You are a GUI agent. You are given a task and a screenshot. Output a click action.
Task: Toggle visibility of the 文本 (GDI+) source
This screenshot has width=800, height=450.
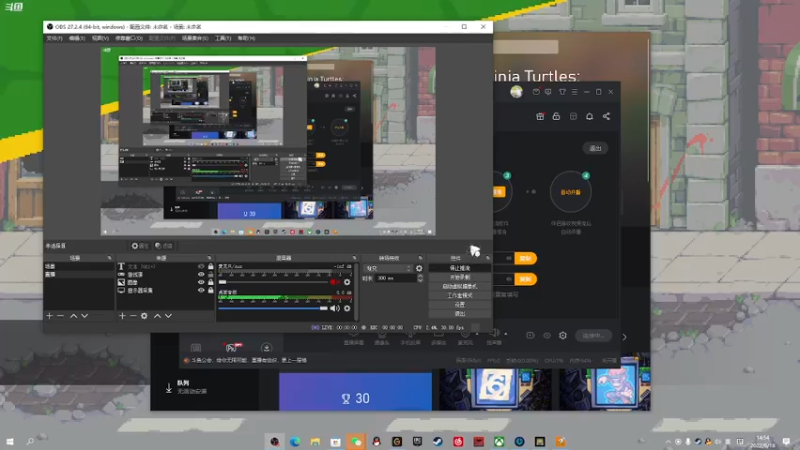tap(201, 266)
